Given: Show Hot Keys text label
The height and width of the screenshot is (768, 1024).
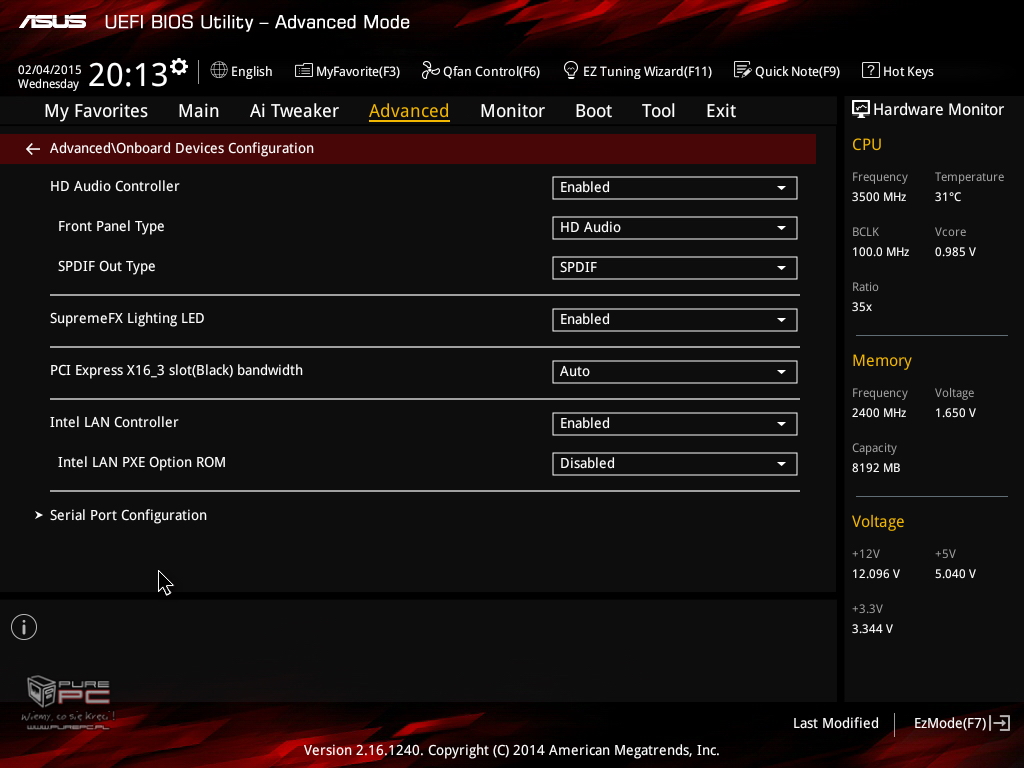Looking at the screenshot, I should (x=908, y=72).
